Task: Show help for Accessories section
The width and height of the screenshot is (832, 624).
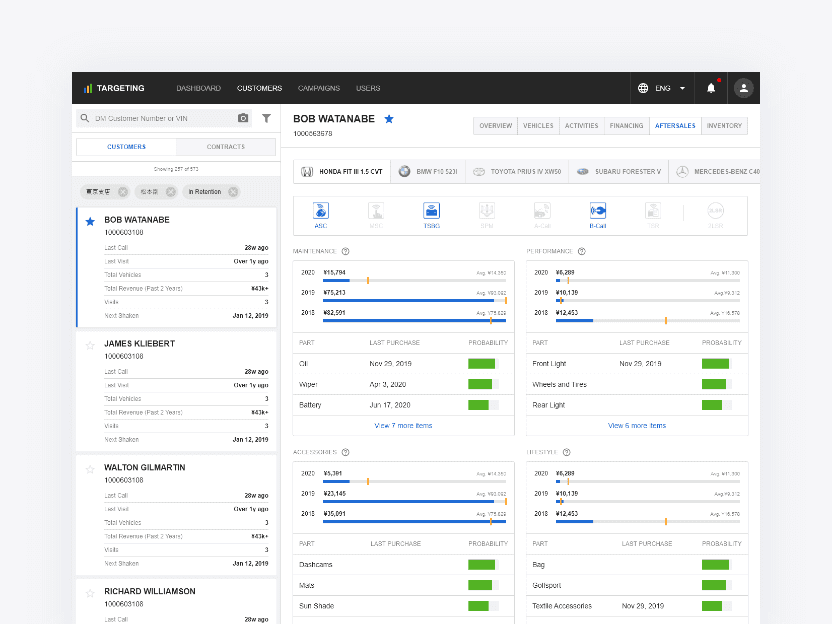Action: click(345, 452)
